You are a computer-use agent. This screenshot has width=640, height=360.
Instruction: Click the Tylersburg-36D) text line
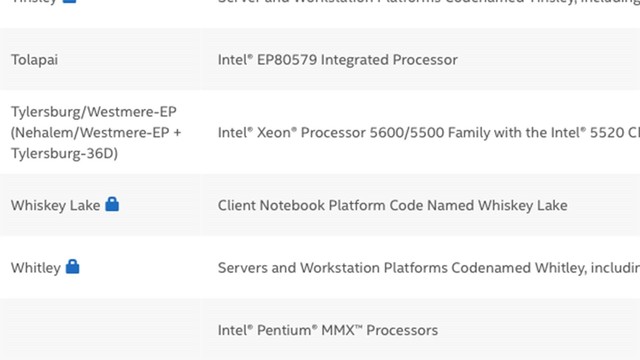[x=64, y=153]
